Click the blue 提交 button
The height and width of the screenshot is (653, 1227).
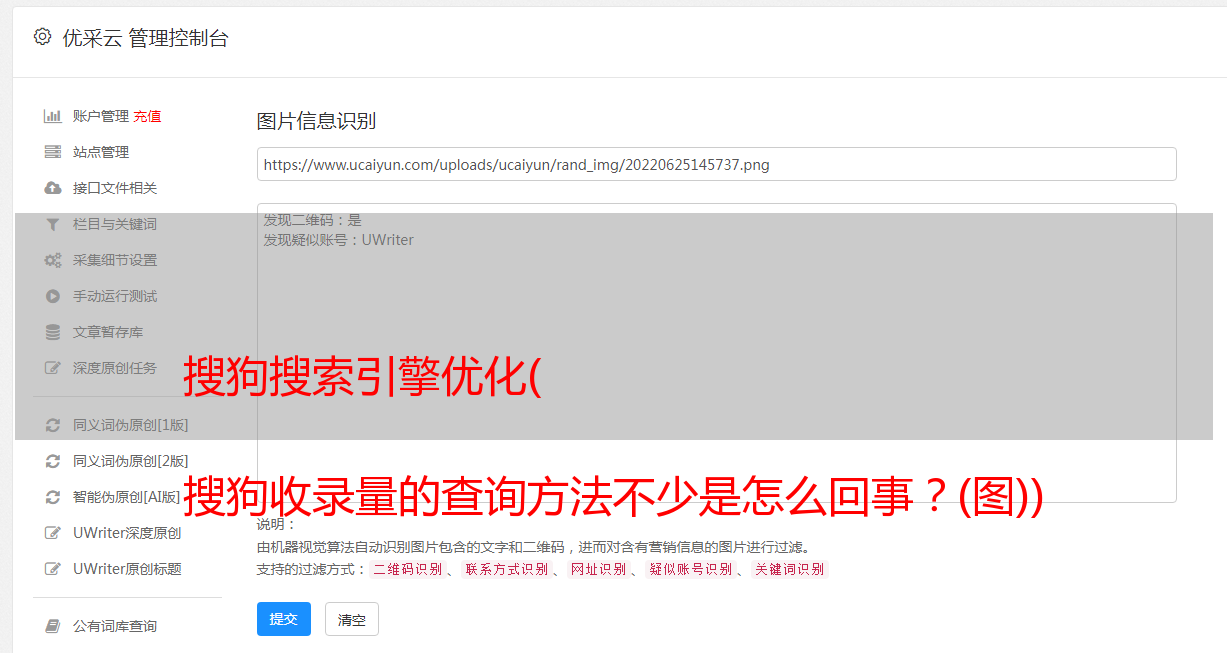pos(284,619)
